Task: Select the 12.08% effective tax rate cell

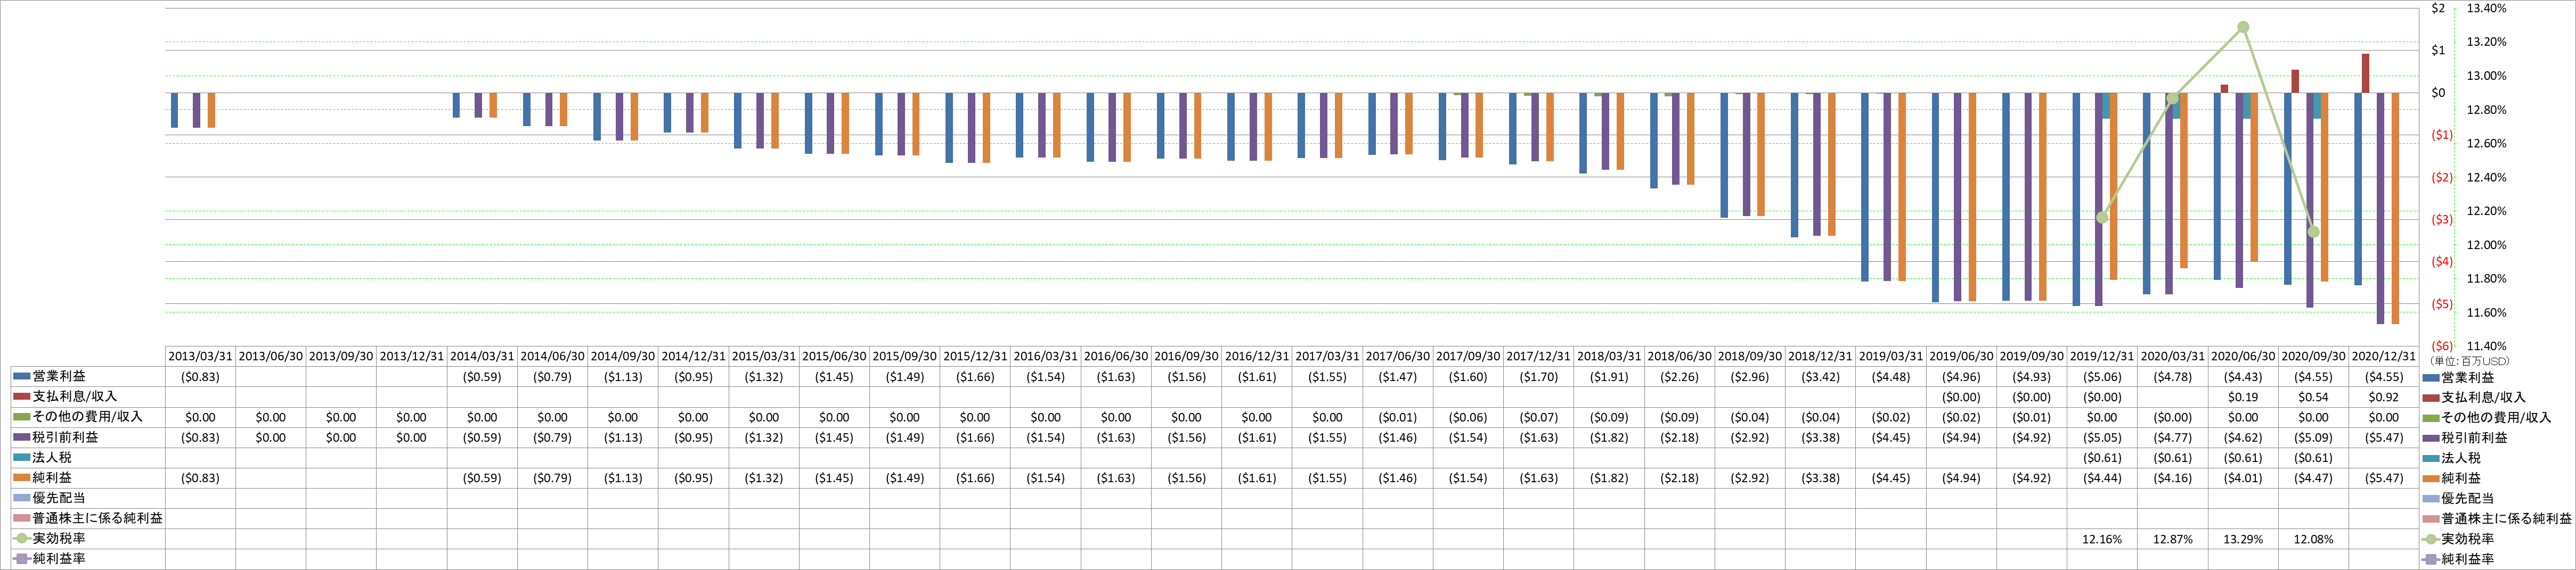Action: (x=2313, y=539)
